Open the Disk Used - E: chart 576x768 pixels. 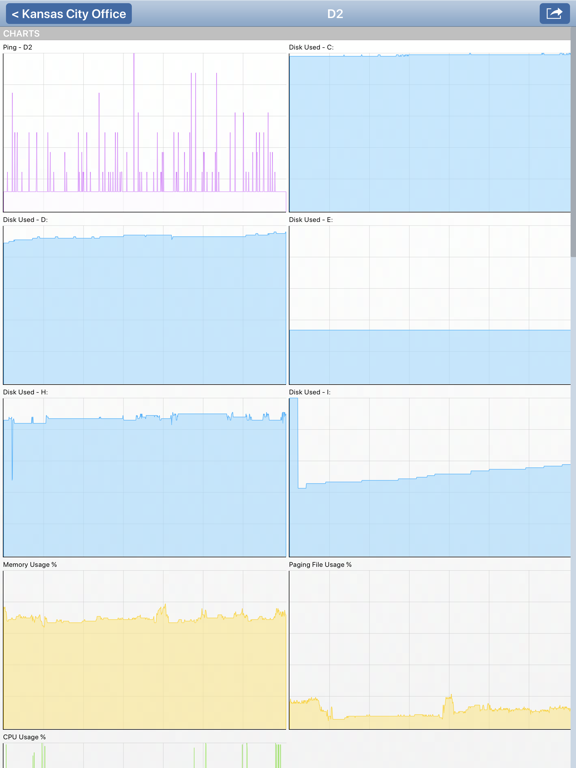coord(430,305)
